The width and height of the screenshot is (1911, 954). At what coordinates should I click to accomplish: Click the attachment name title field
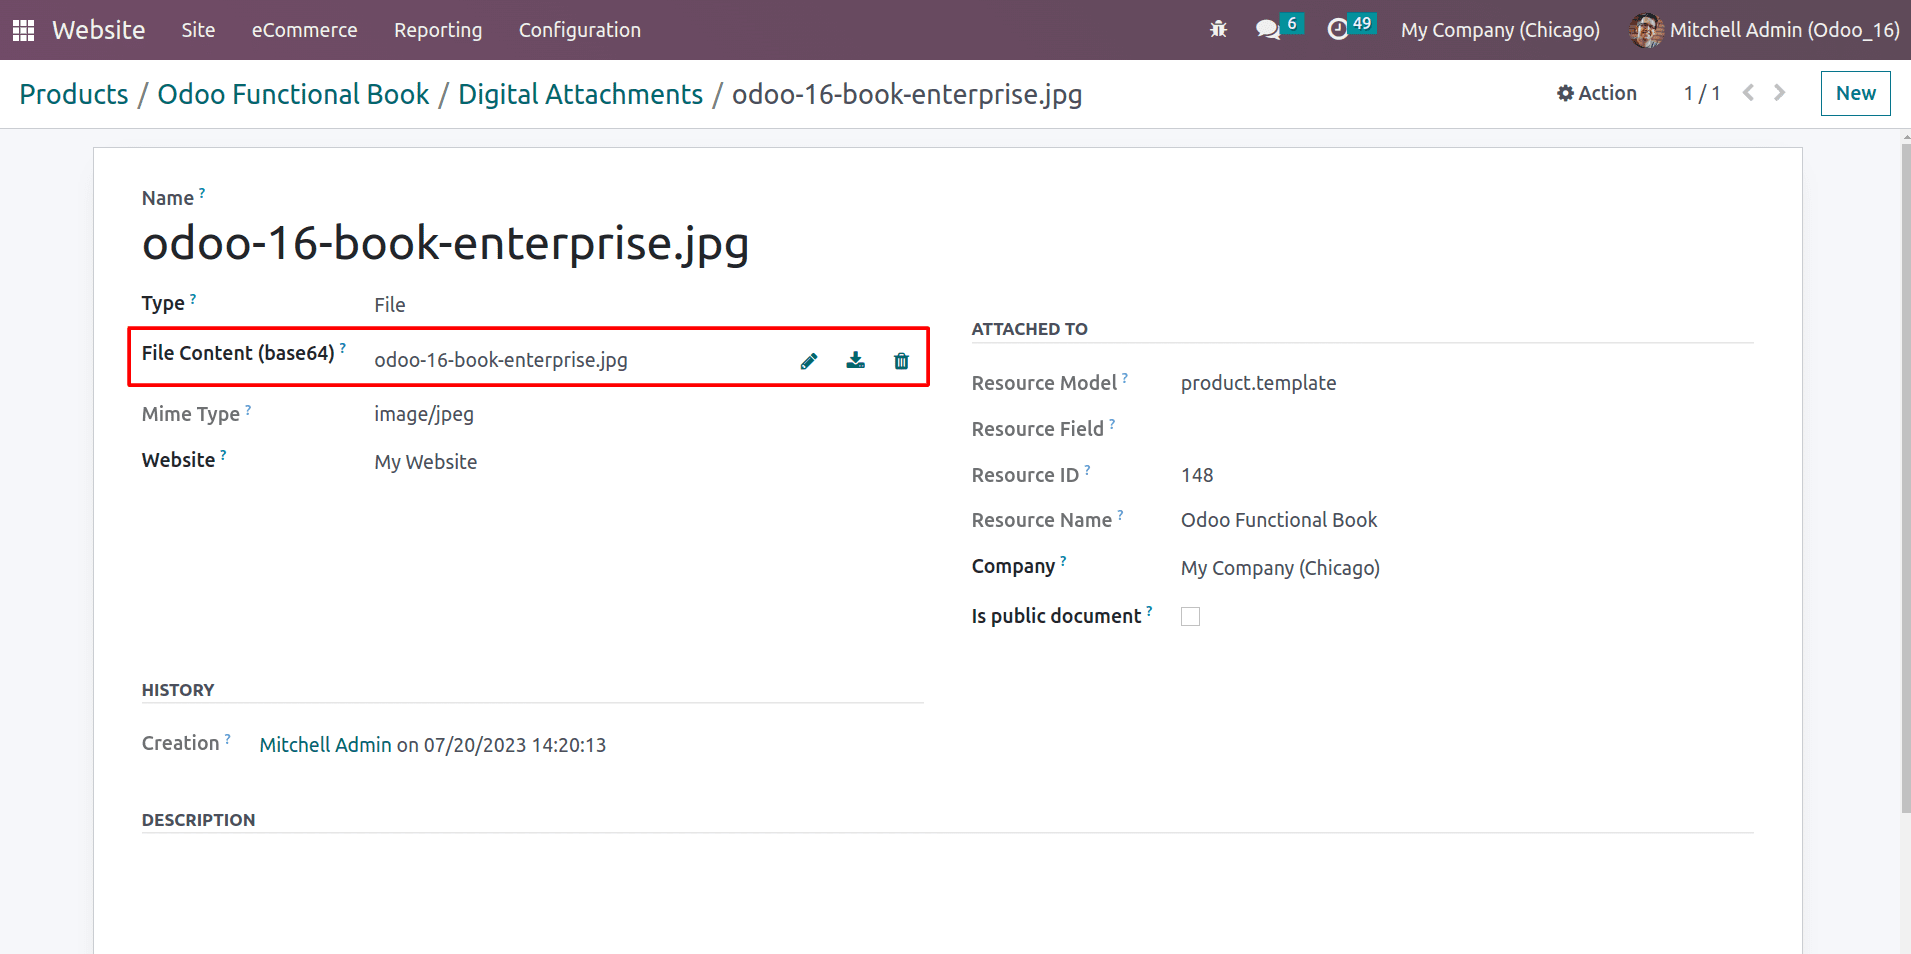(x=446, y=243)
